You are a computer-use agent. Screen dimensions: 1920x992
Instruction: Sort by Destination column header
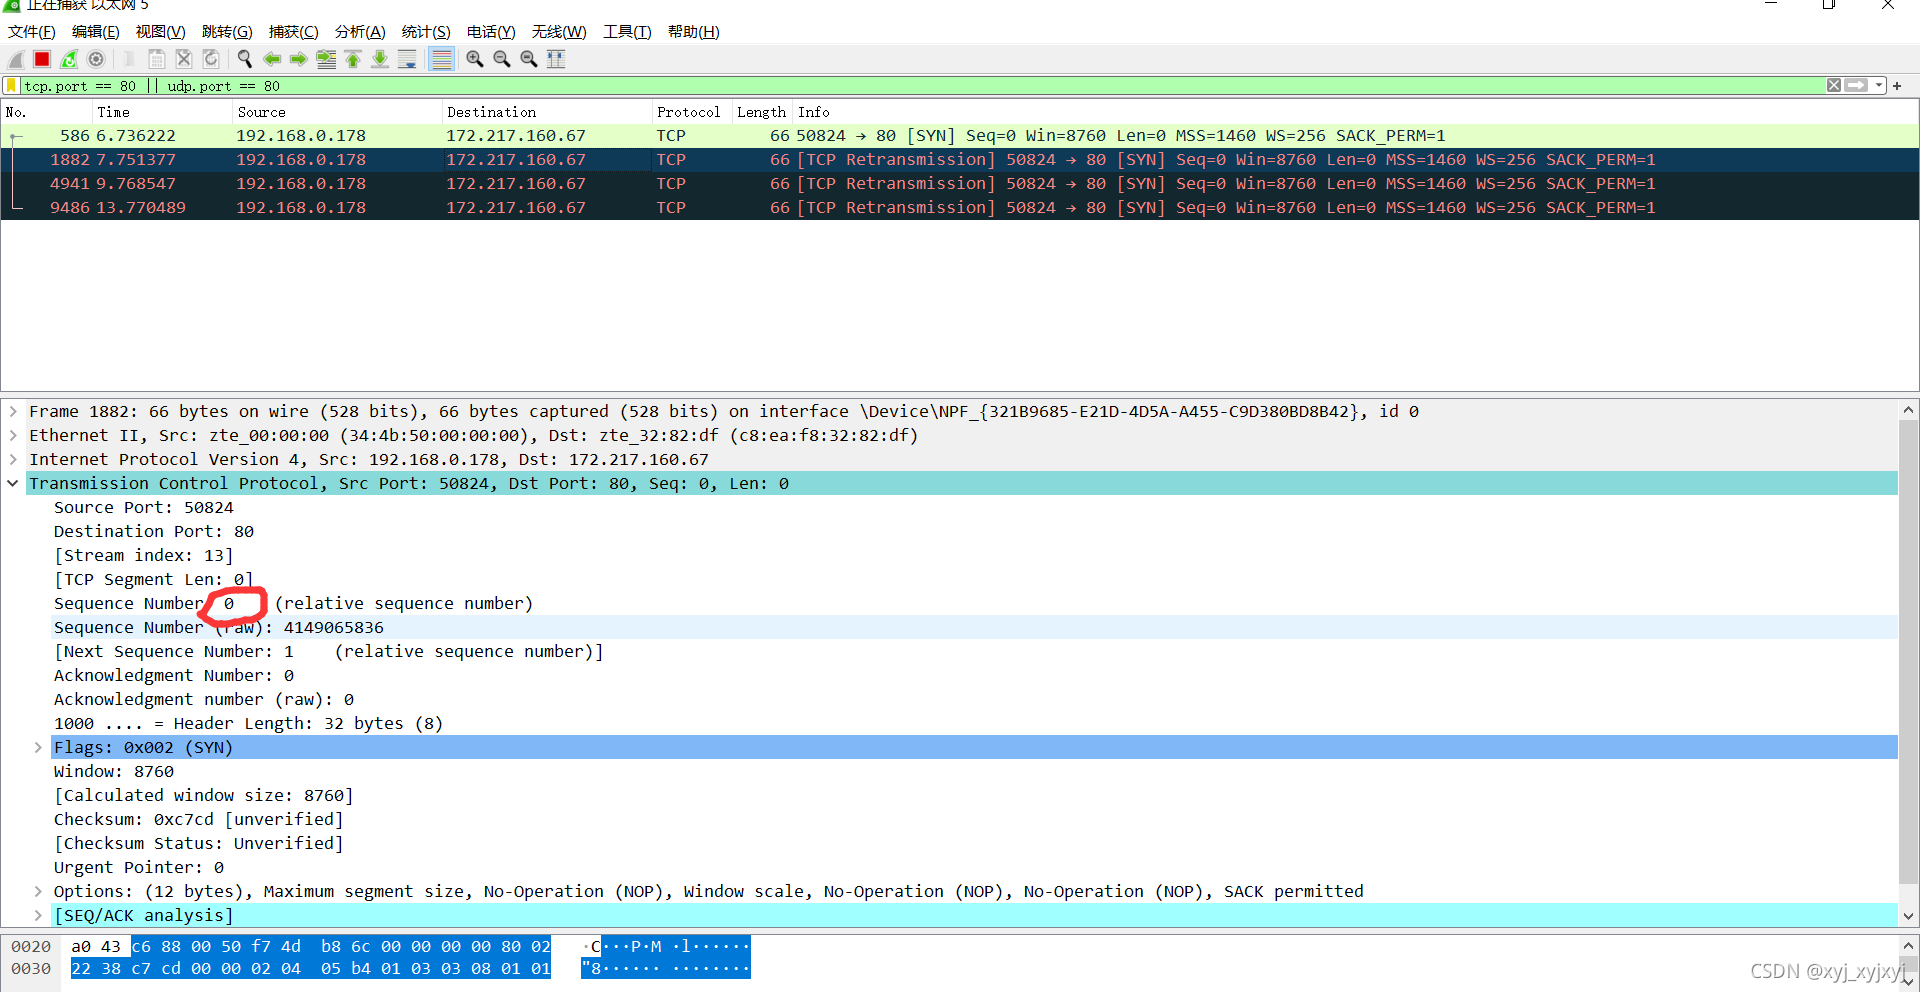(x=547, y=112)
